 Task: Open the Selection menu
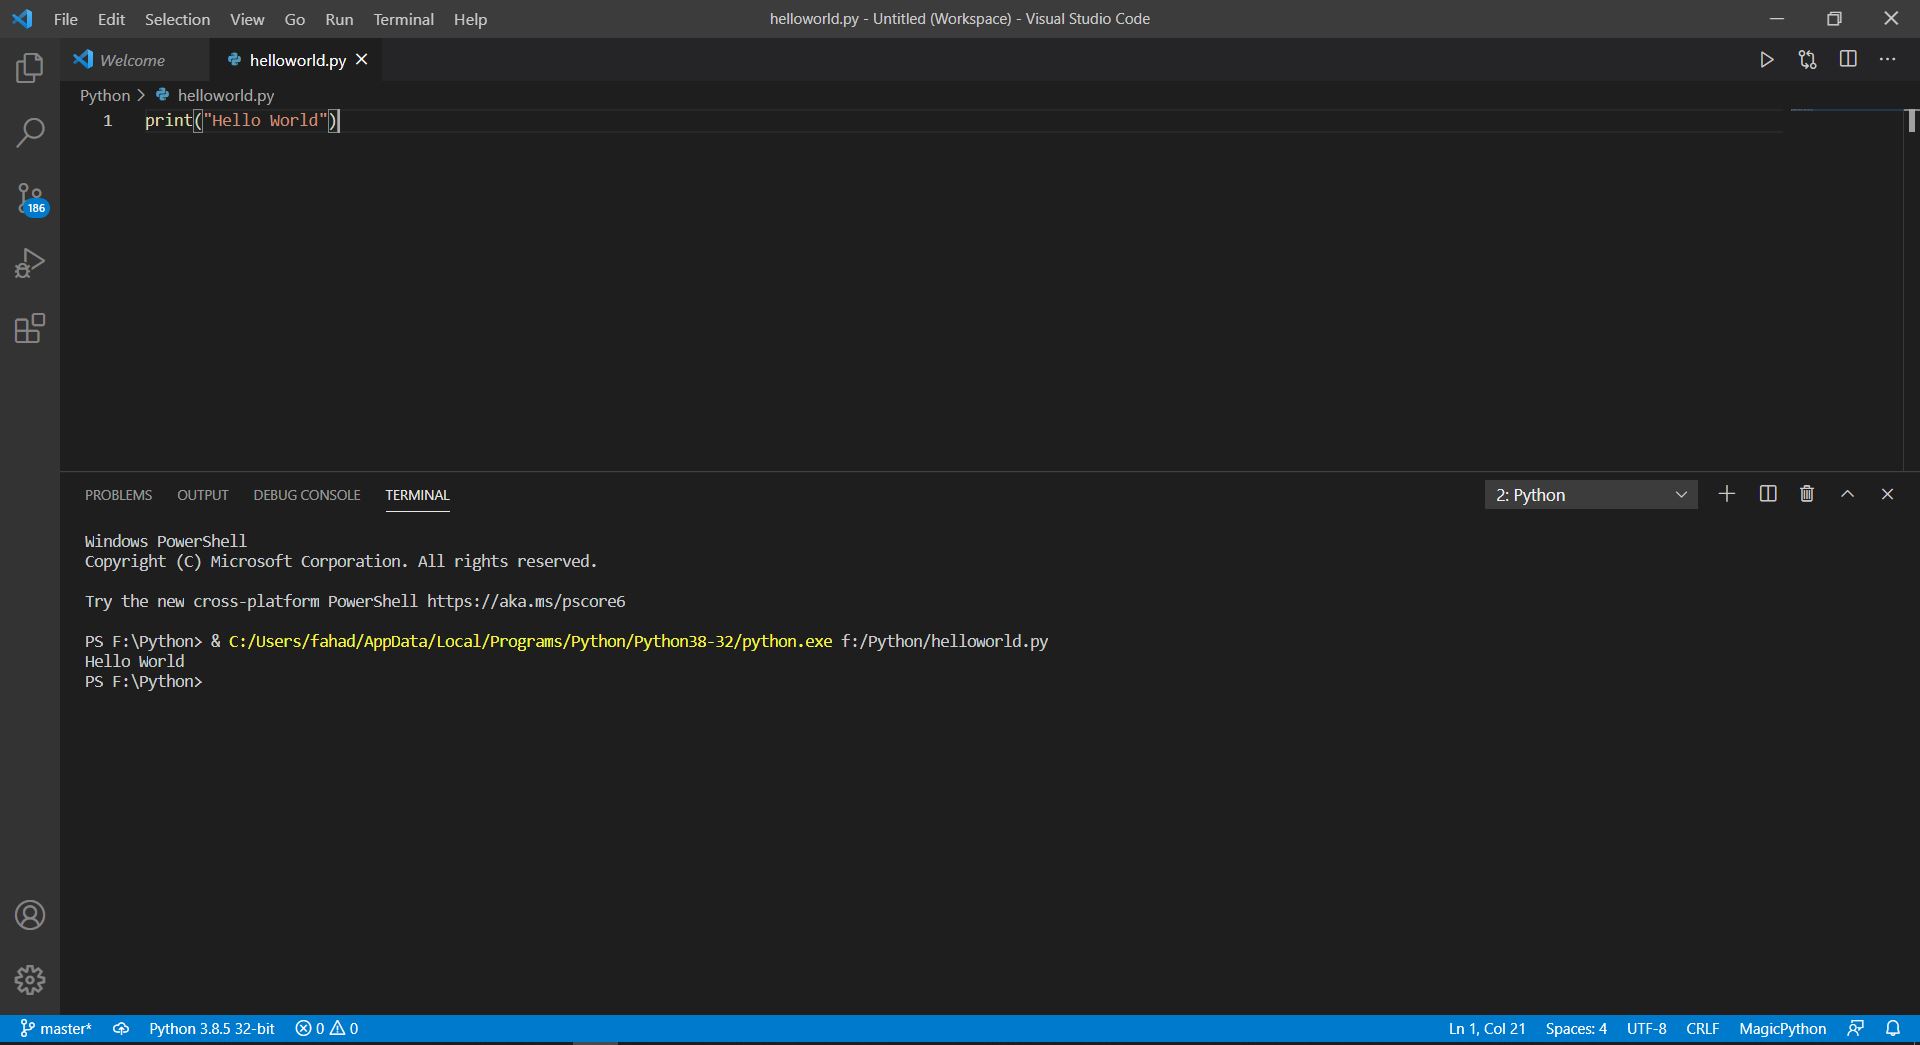click(x=177, y=19)
